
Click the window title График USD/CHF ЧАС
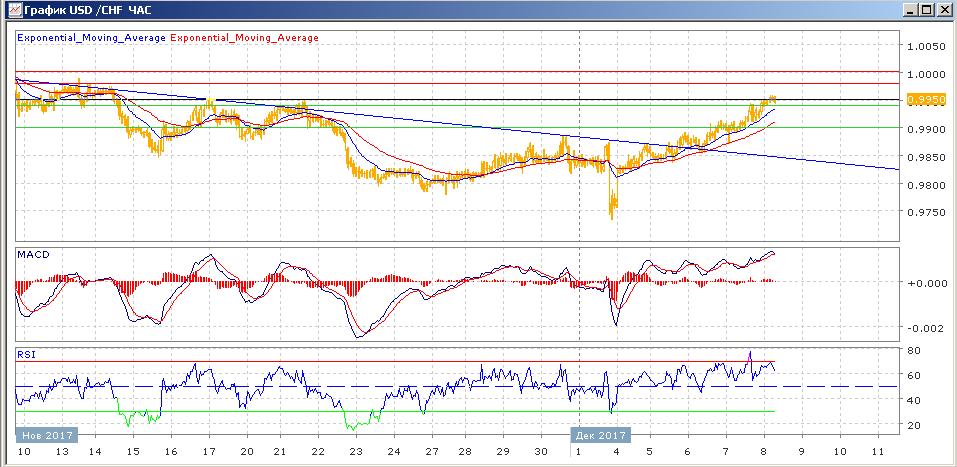coord(88,10)
